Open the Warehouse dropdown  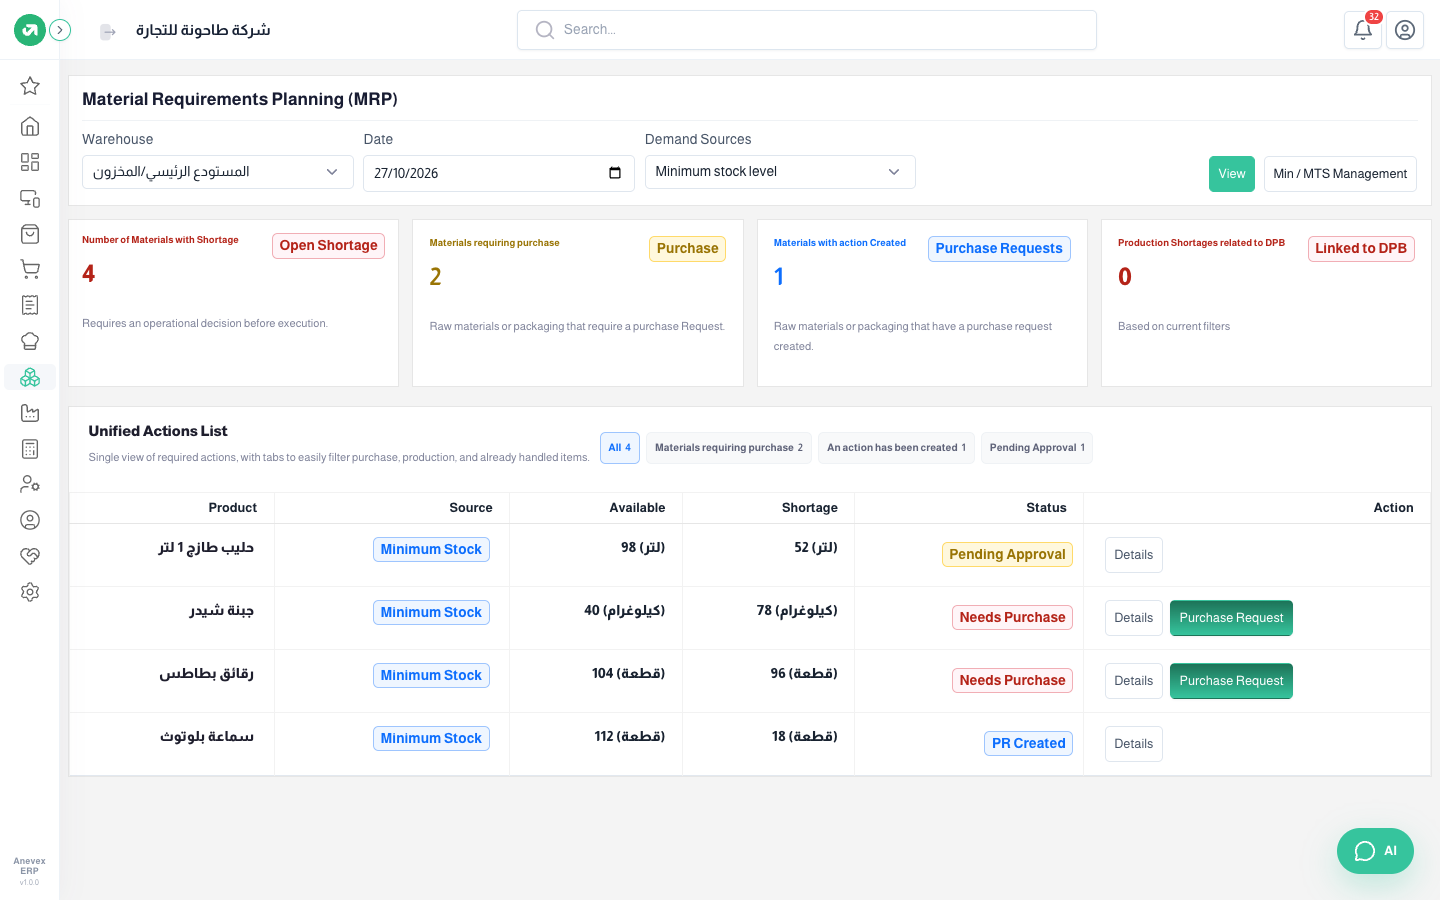[218, 172]
